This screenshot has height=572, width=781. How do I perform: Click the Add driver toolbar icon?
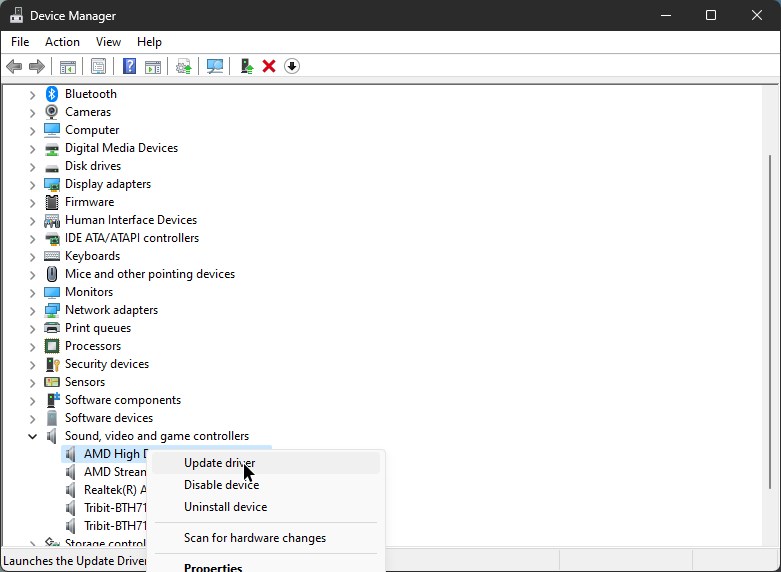tap(247, 66)
